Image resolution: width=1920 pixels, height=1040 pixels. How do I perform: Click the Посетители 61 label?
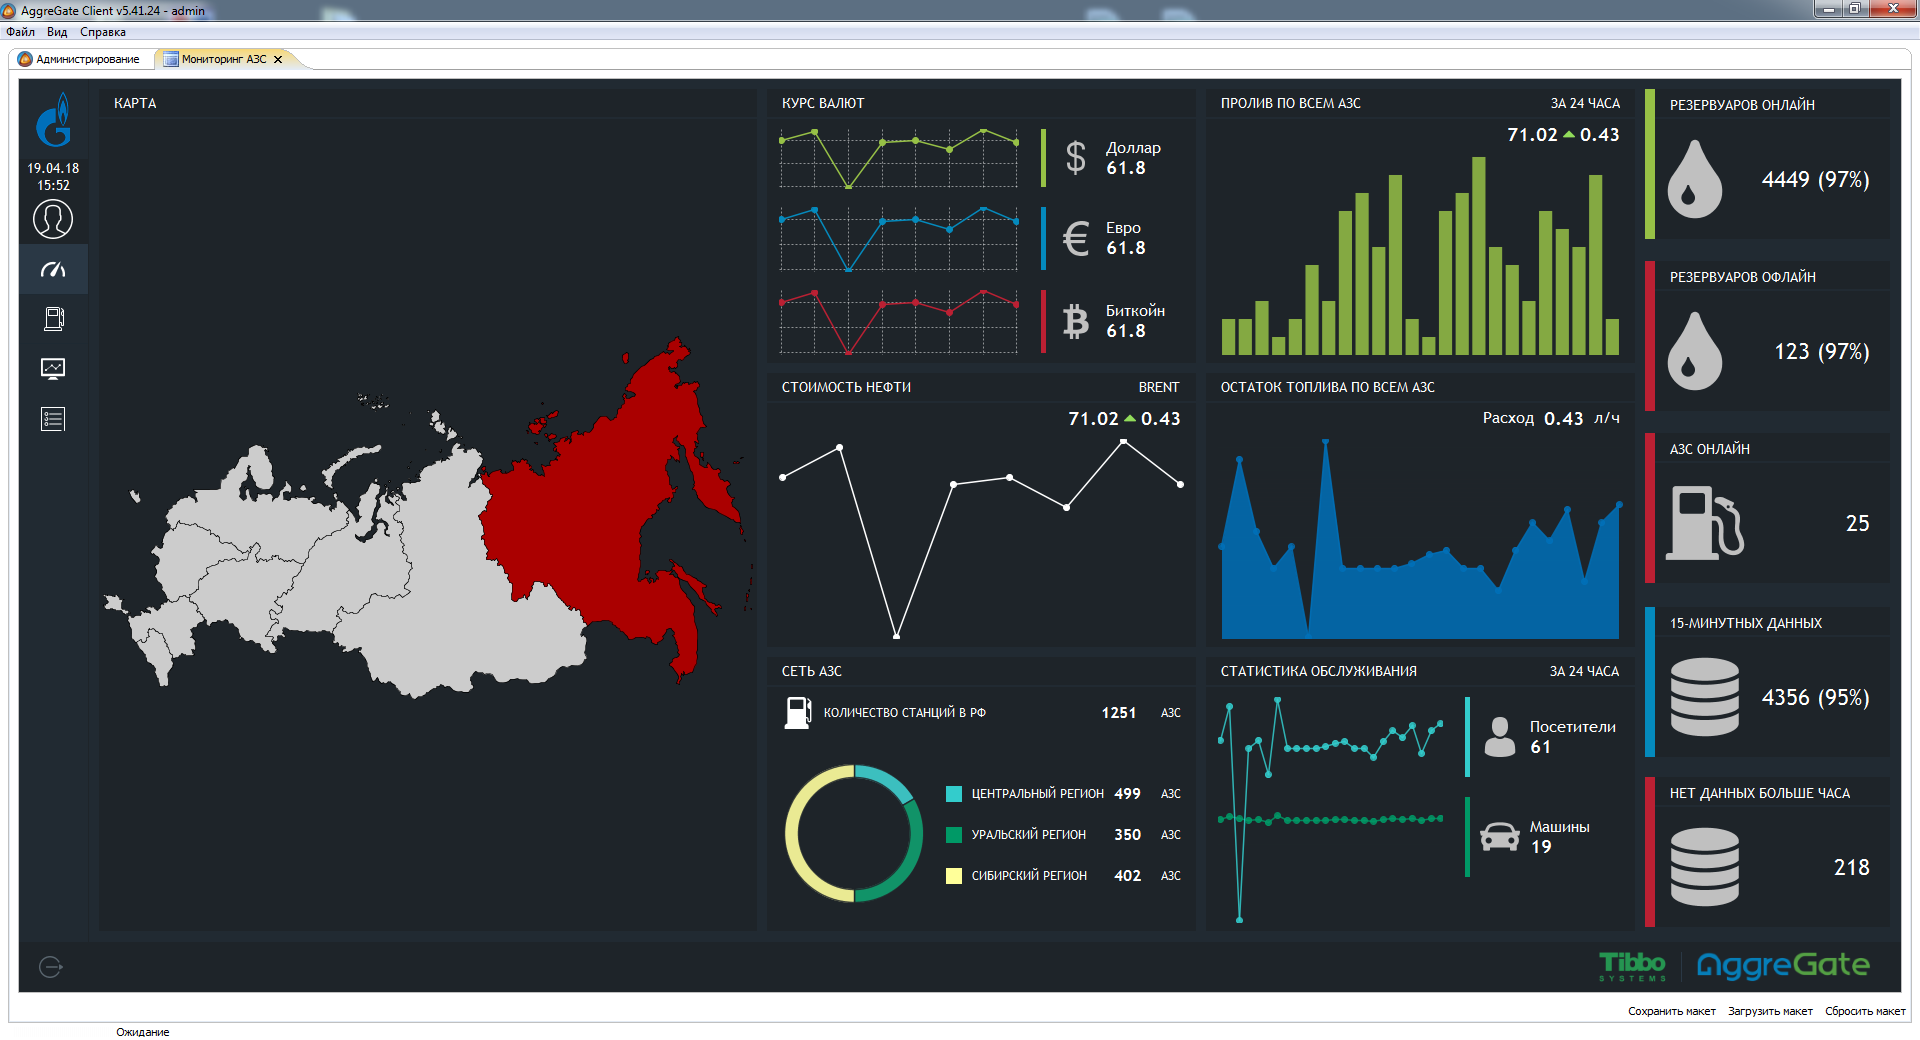point(1572,737)
